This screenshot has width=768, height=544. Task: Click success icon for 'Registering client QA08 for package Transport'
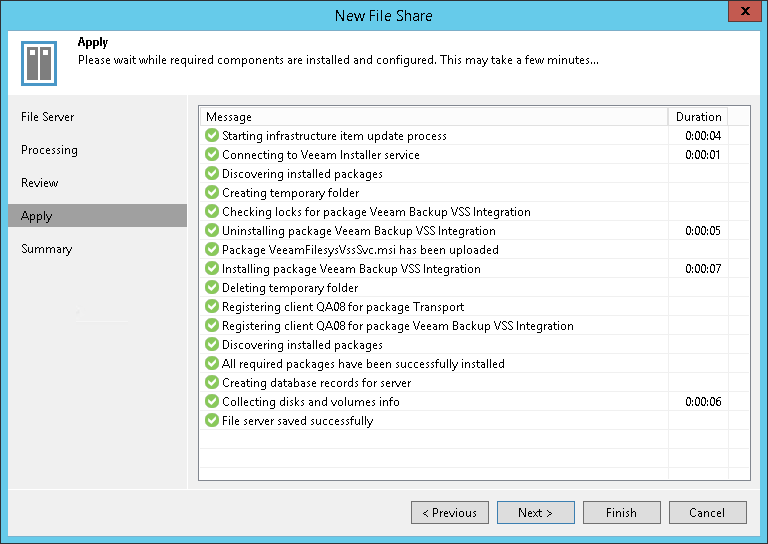click(x=211, y=306)
